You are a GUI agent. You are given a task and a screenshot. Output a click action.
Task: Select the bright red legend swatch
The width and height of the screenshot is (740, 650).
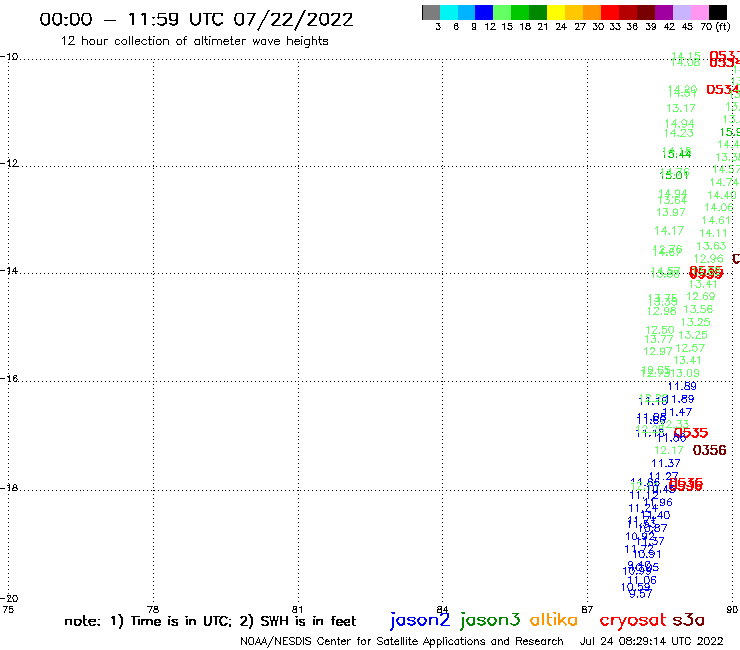pyautogui.click(x=610, y=12)
